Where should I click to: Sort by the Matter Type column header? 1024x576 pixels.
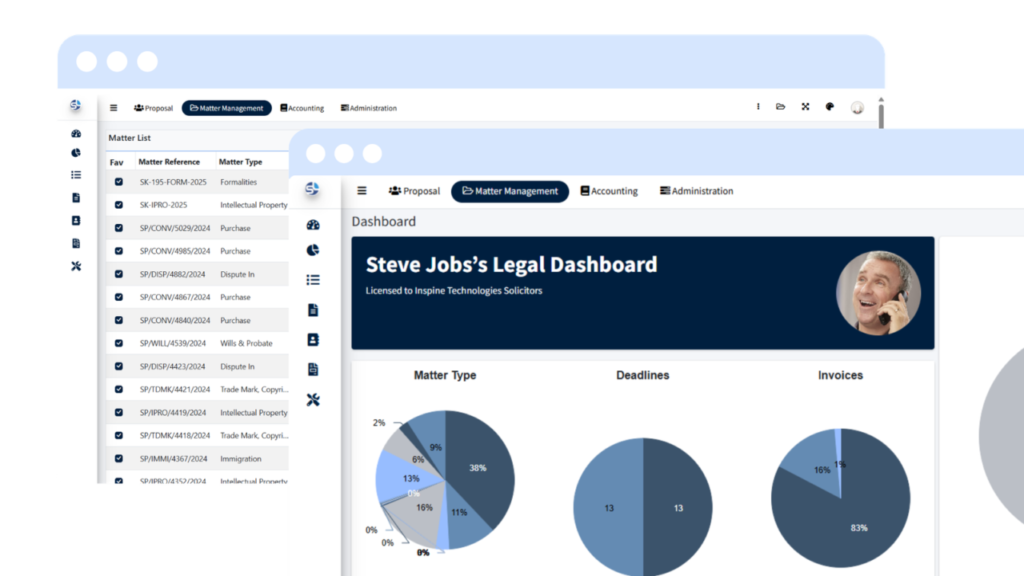click(x=240, y=161)
